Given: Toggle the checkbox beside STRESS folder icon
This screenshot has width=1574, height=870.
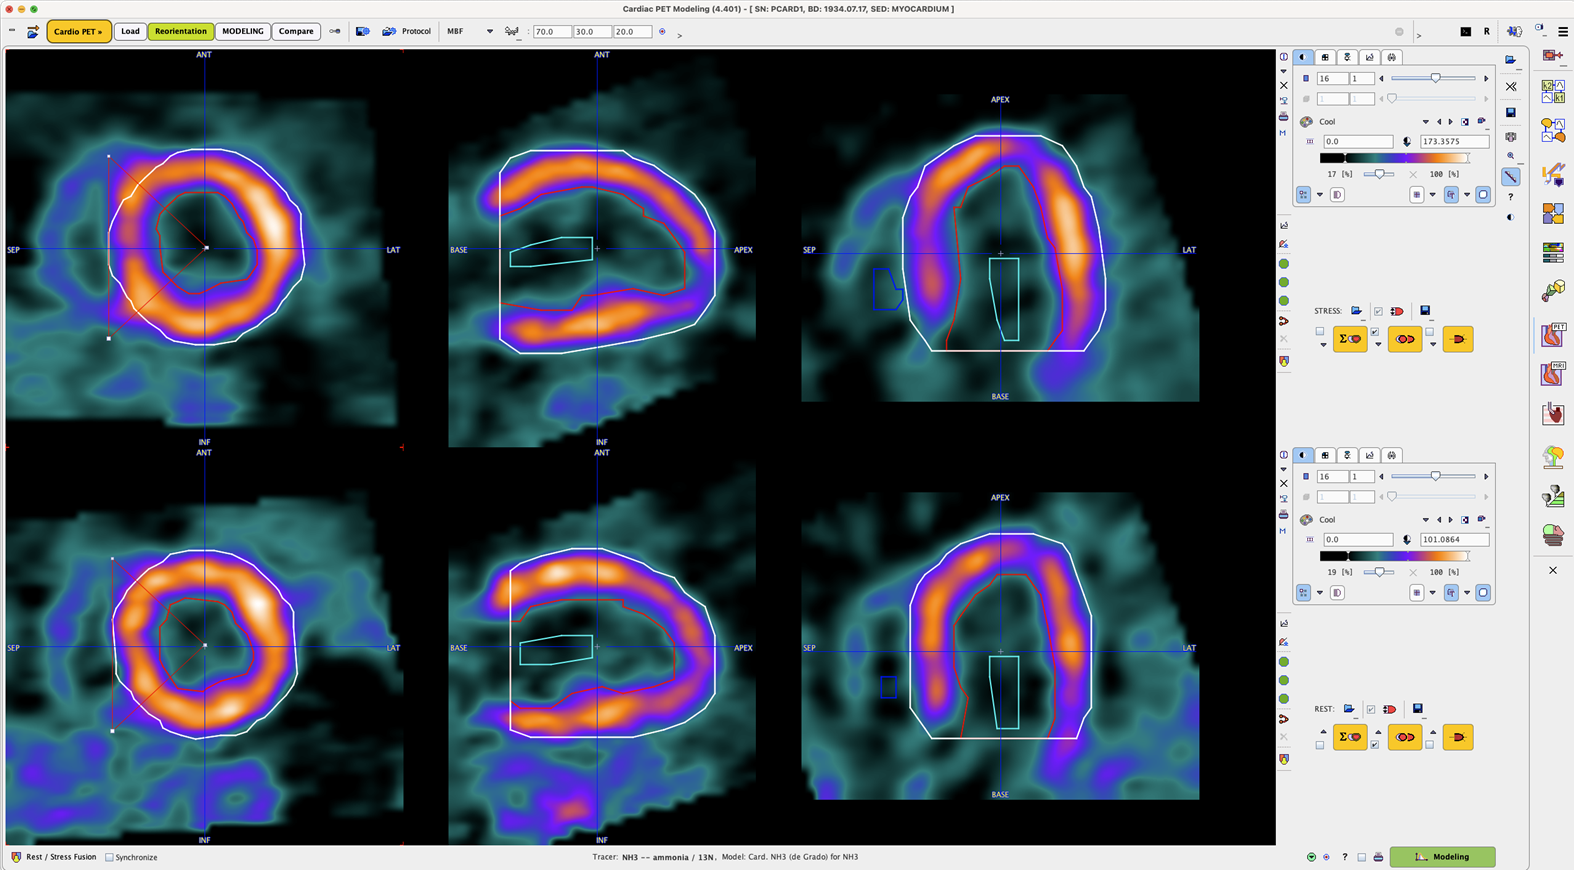Looking at the screenshot, I should click(x=1378, y=311).
